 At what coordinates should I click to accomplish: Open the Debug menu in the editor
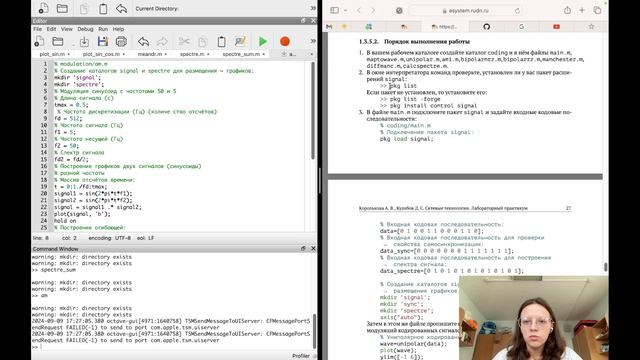85,29
